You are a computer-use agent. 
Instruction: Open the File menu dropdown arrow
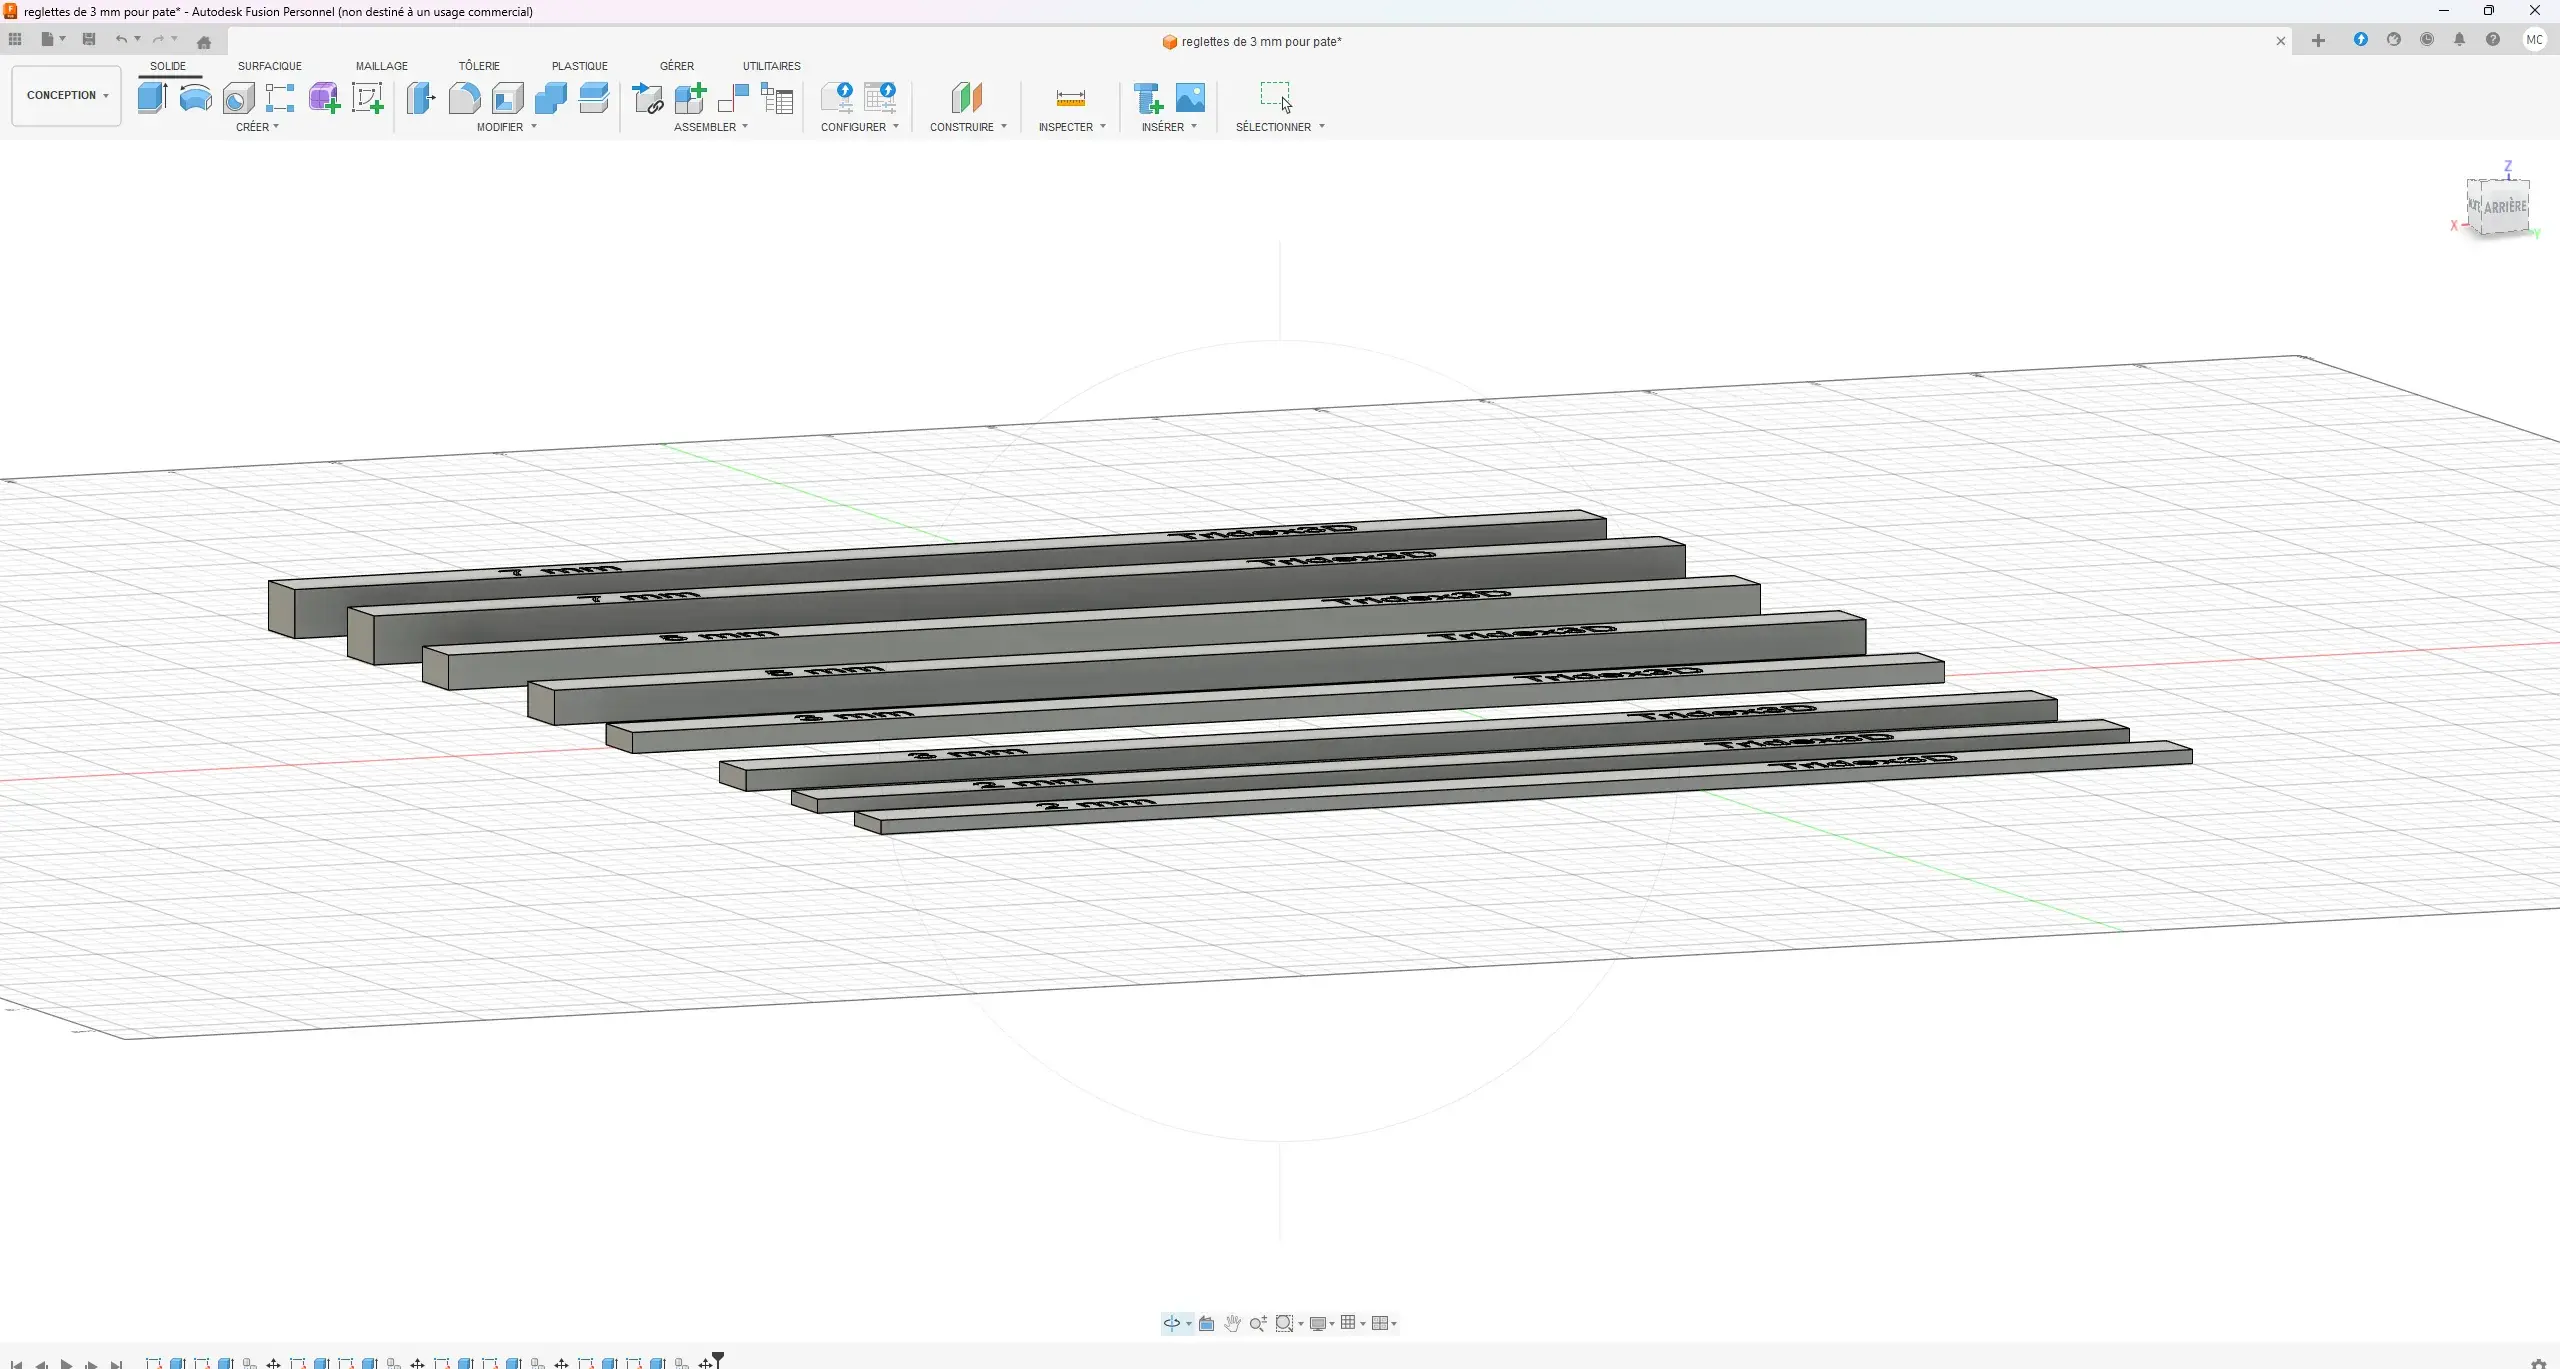(x=62, y=39)
